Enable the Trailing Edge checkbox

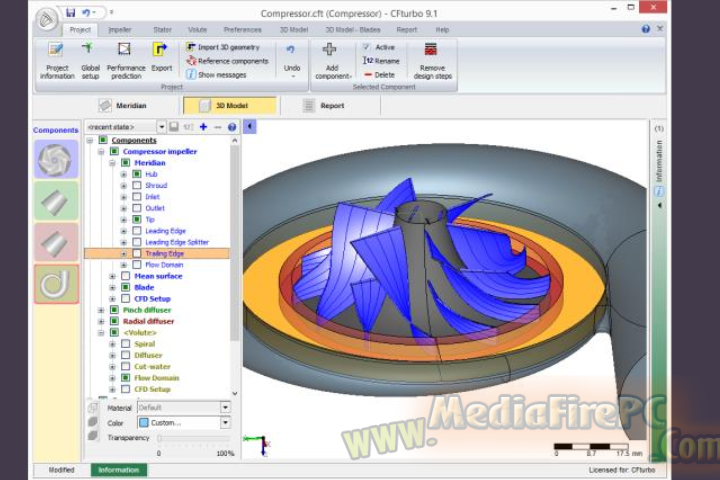137,253
